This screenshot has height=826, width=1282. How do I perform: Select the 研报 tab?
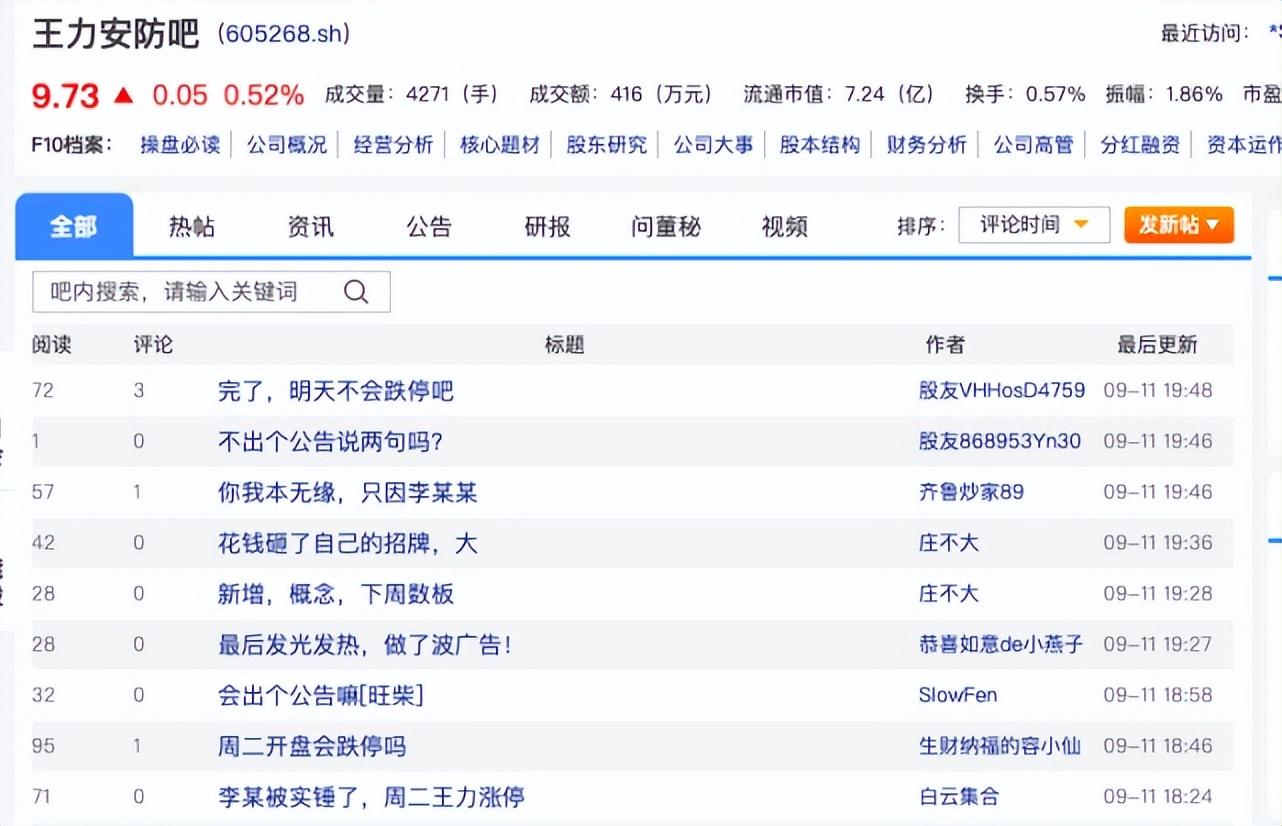[x=547, y=227]
